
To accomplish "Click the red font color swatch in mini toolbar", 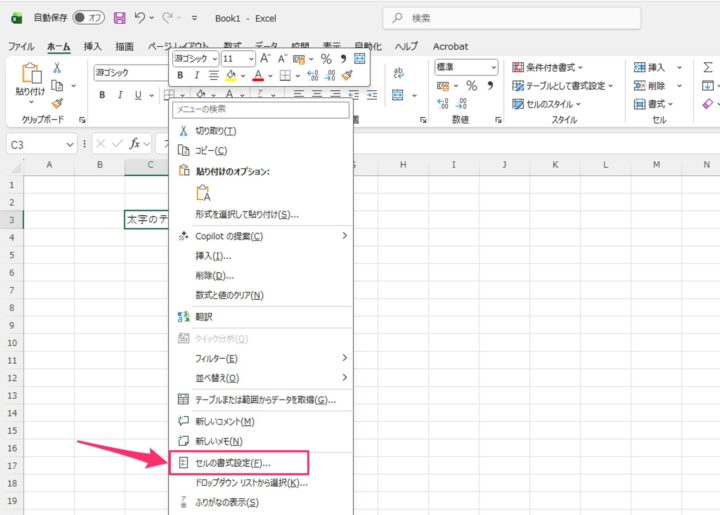I will click(258, 76).
